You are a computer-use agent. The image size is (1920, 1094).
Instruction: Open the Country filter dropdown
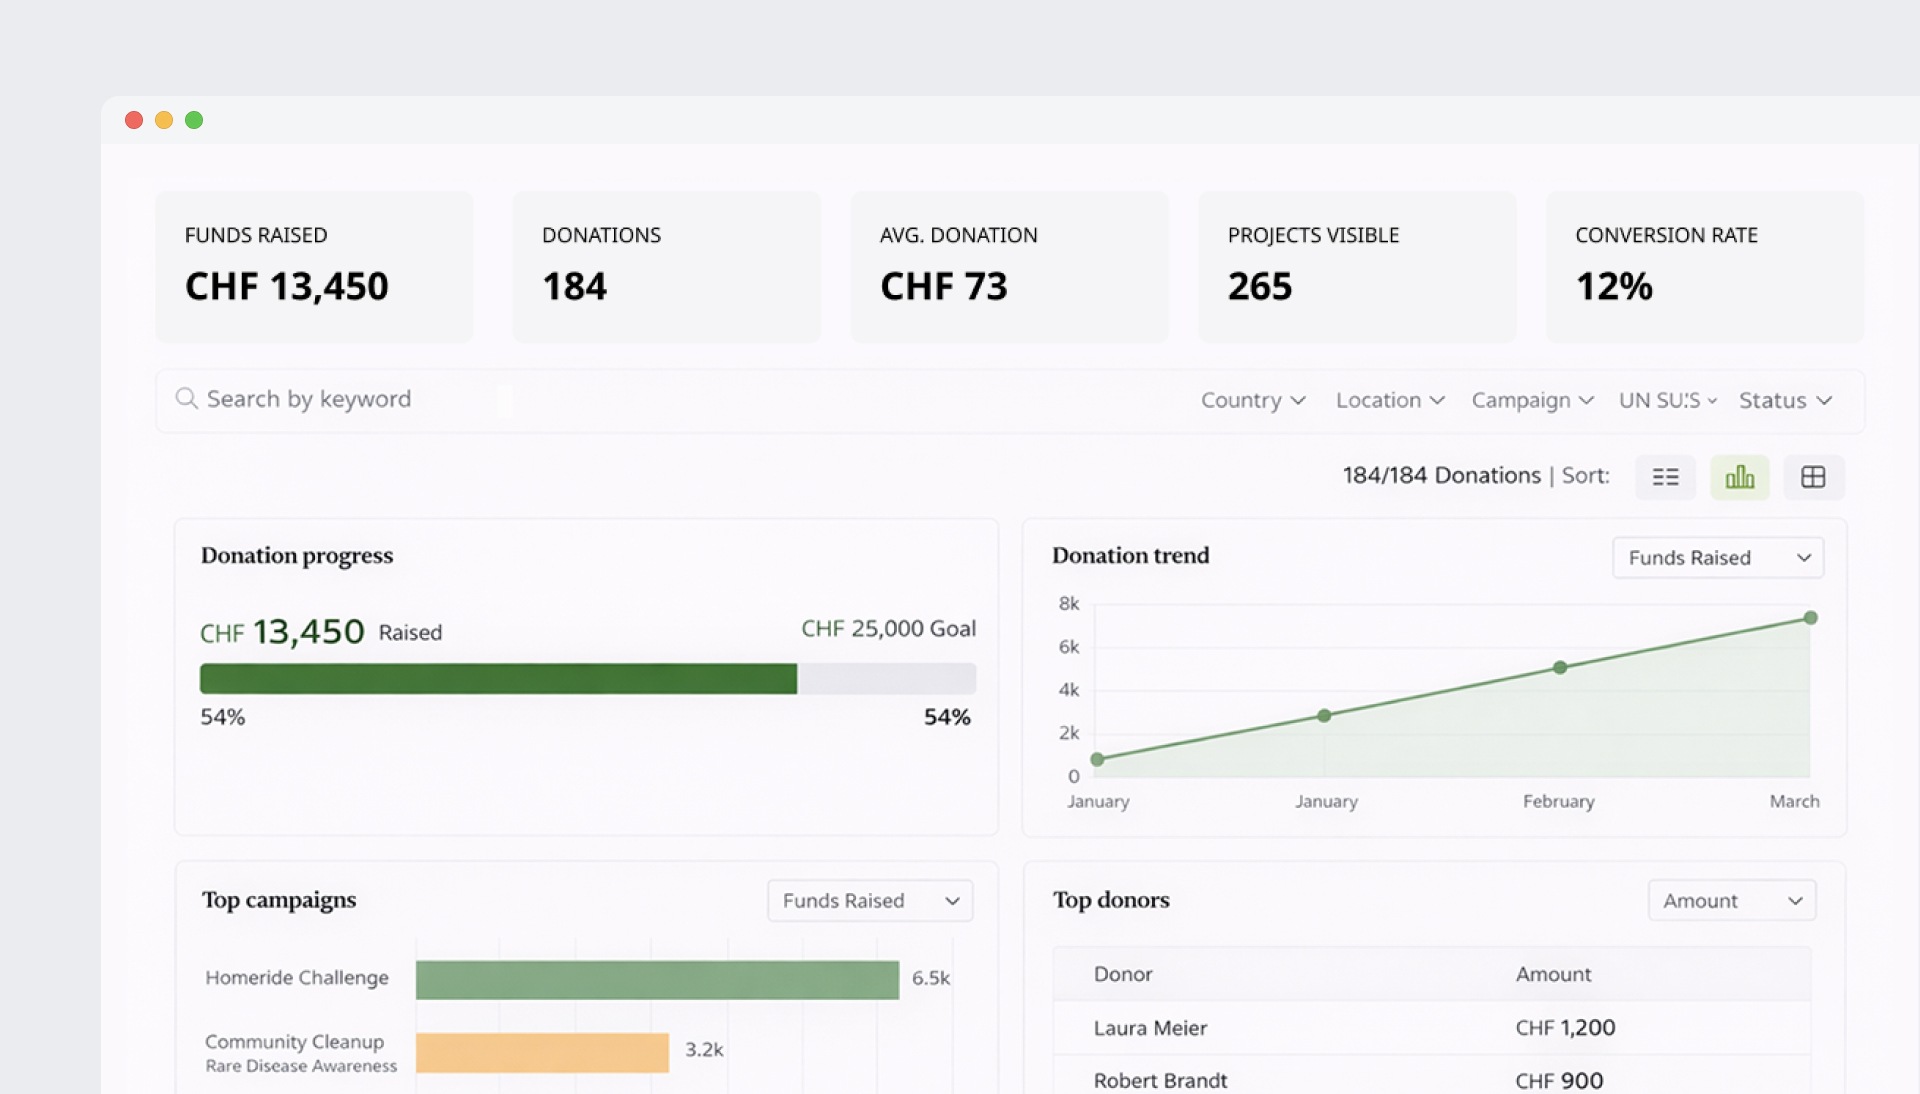[x=1253, y=400]
